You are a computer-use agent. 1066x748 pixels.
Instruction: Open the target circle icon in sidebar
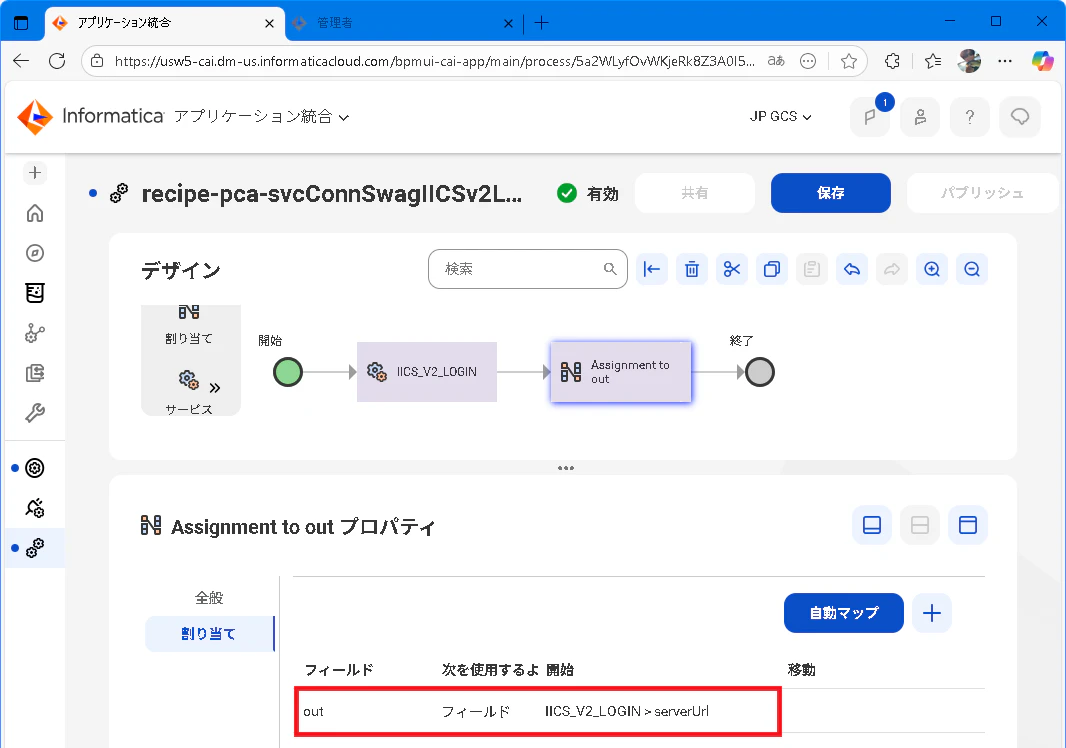[x=35, y=468]
